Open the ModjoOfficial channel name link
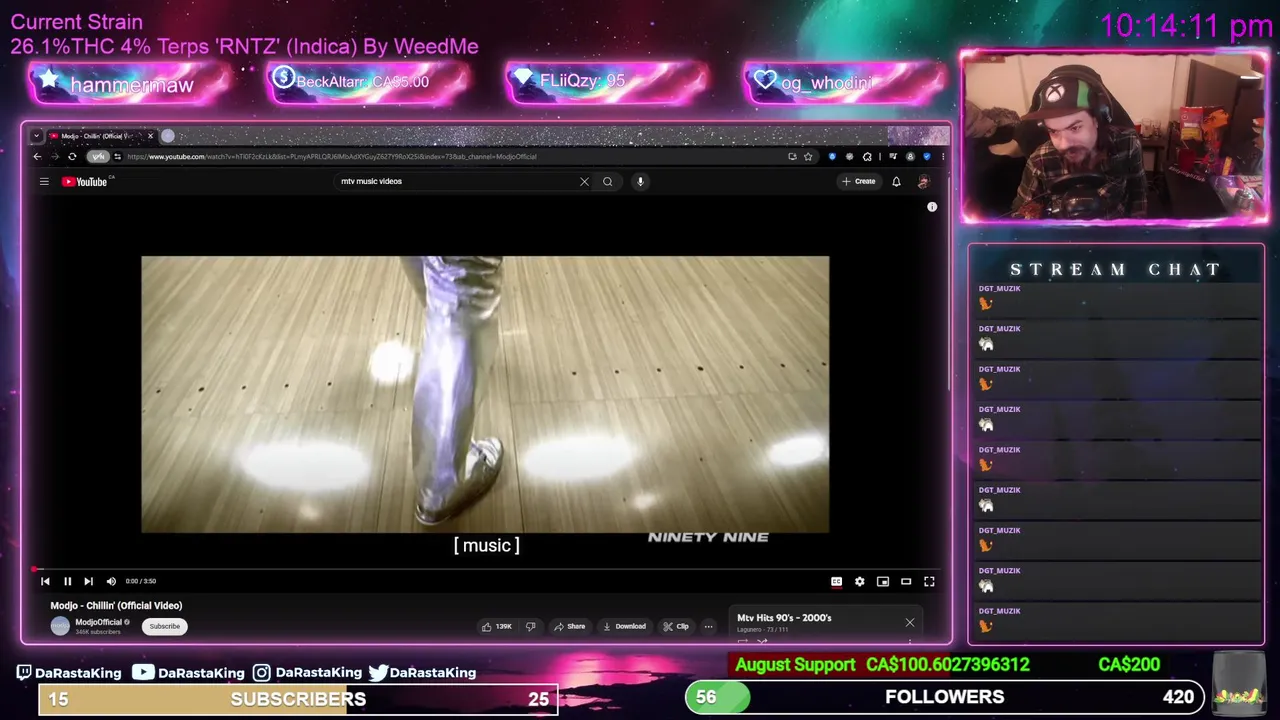Viewport: 1280px width, 720px height. [98, 622]
